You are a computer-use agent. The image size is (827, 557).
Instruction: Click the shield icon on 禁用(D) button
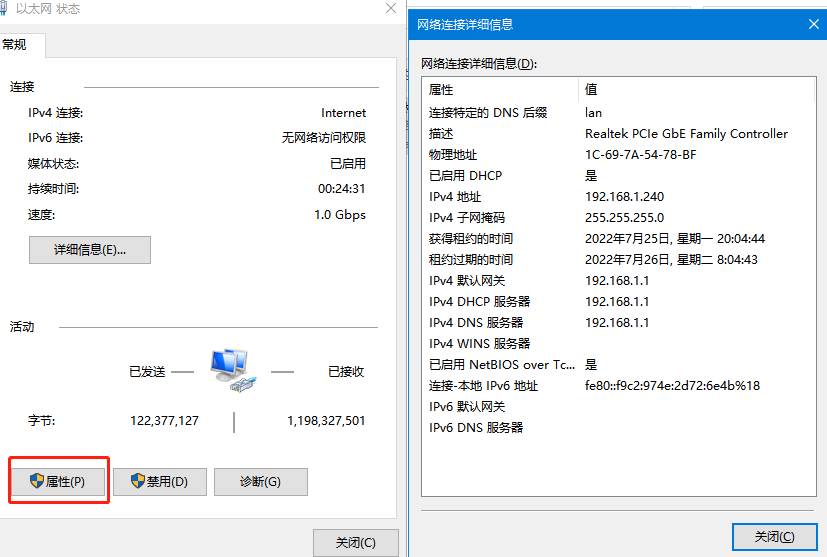(137, 481)
